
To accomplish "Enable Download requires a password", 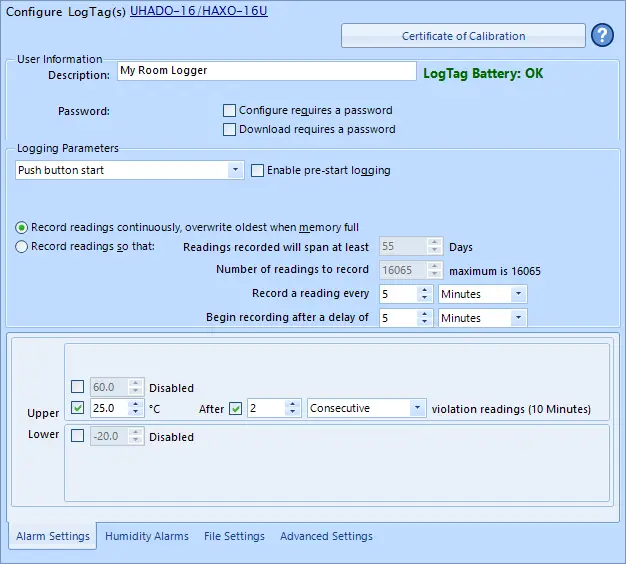I will 230,129.
